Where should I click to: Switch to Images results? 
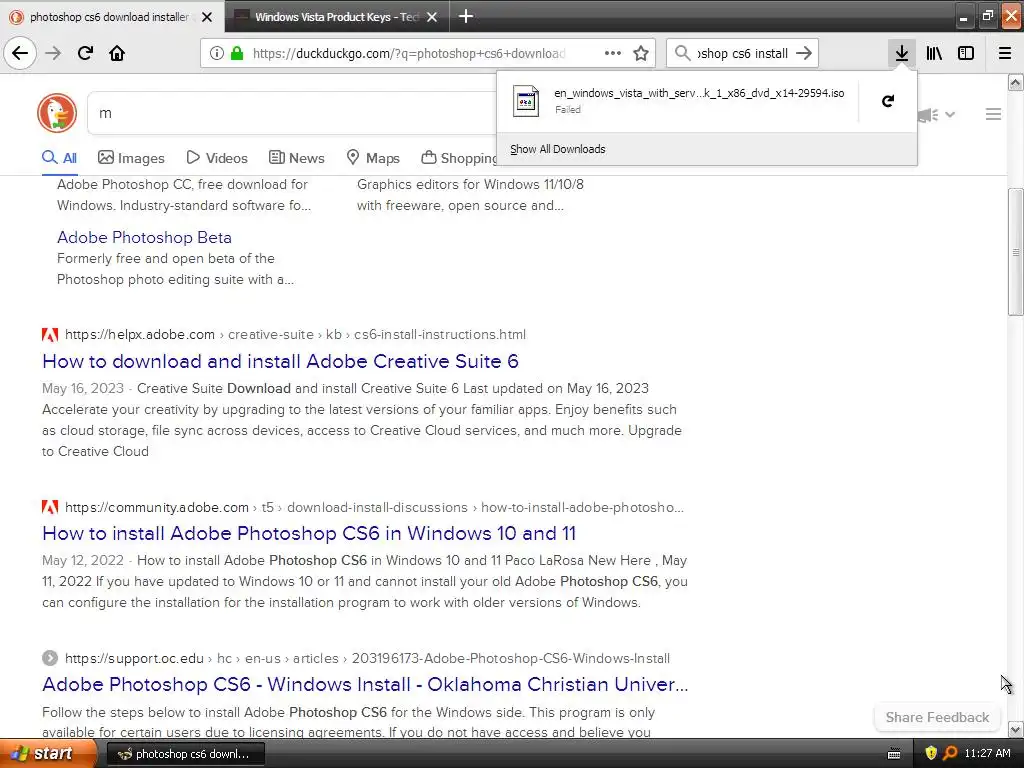tap(131, 158)
